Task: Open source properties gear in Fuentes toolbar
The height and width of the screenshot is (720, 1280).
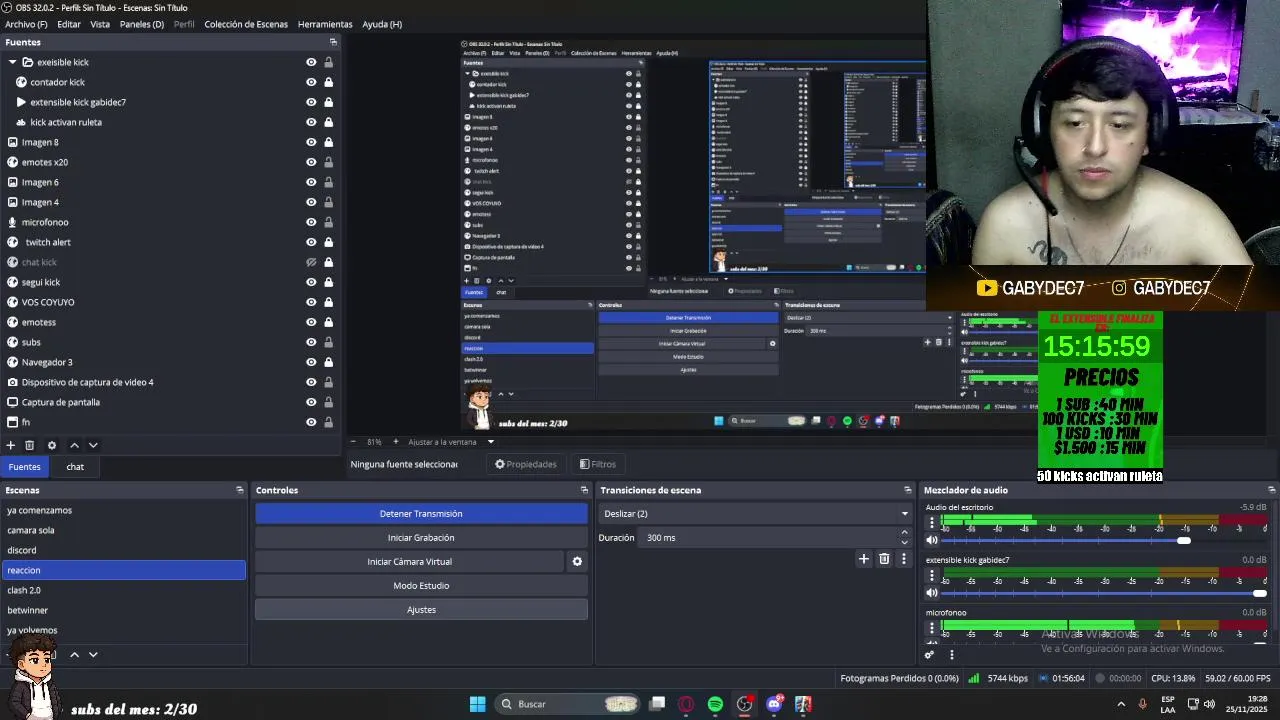Action: click(x=52, y=445)
